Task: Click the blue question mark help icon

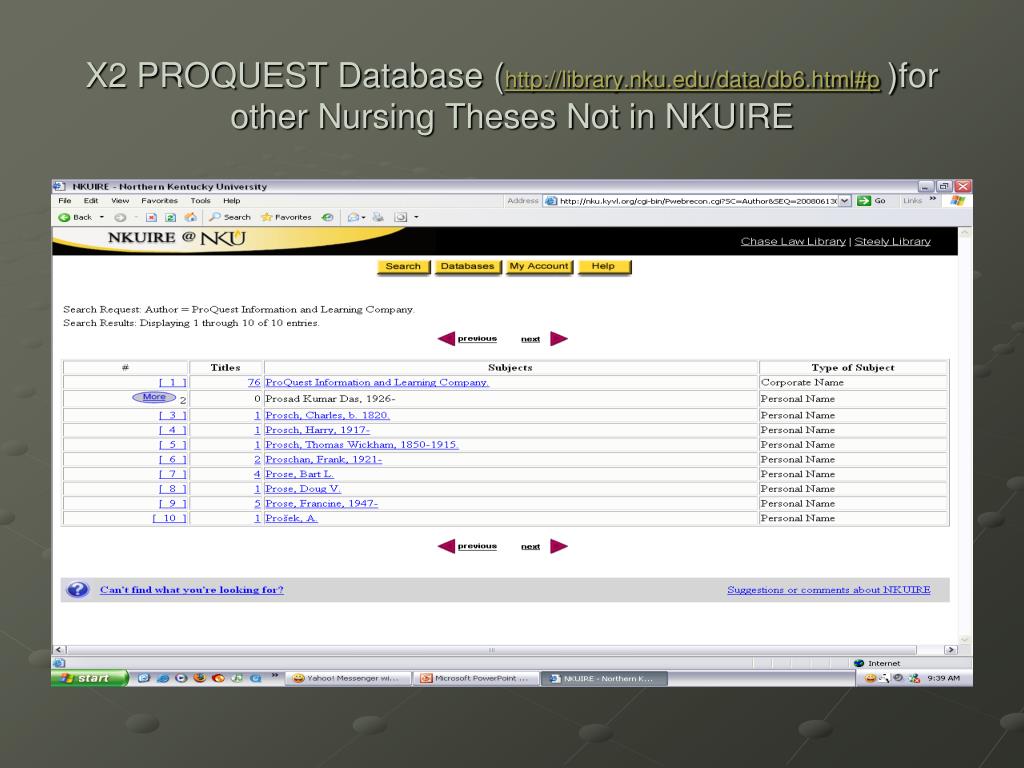Action: coord(78,590)
